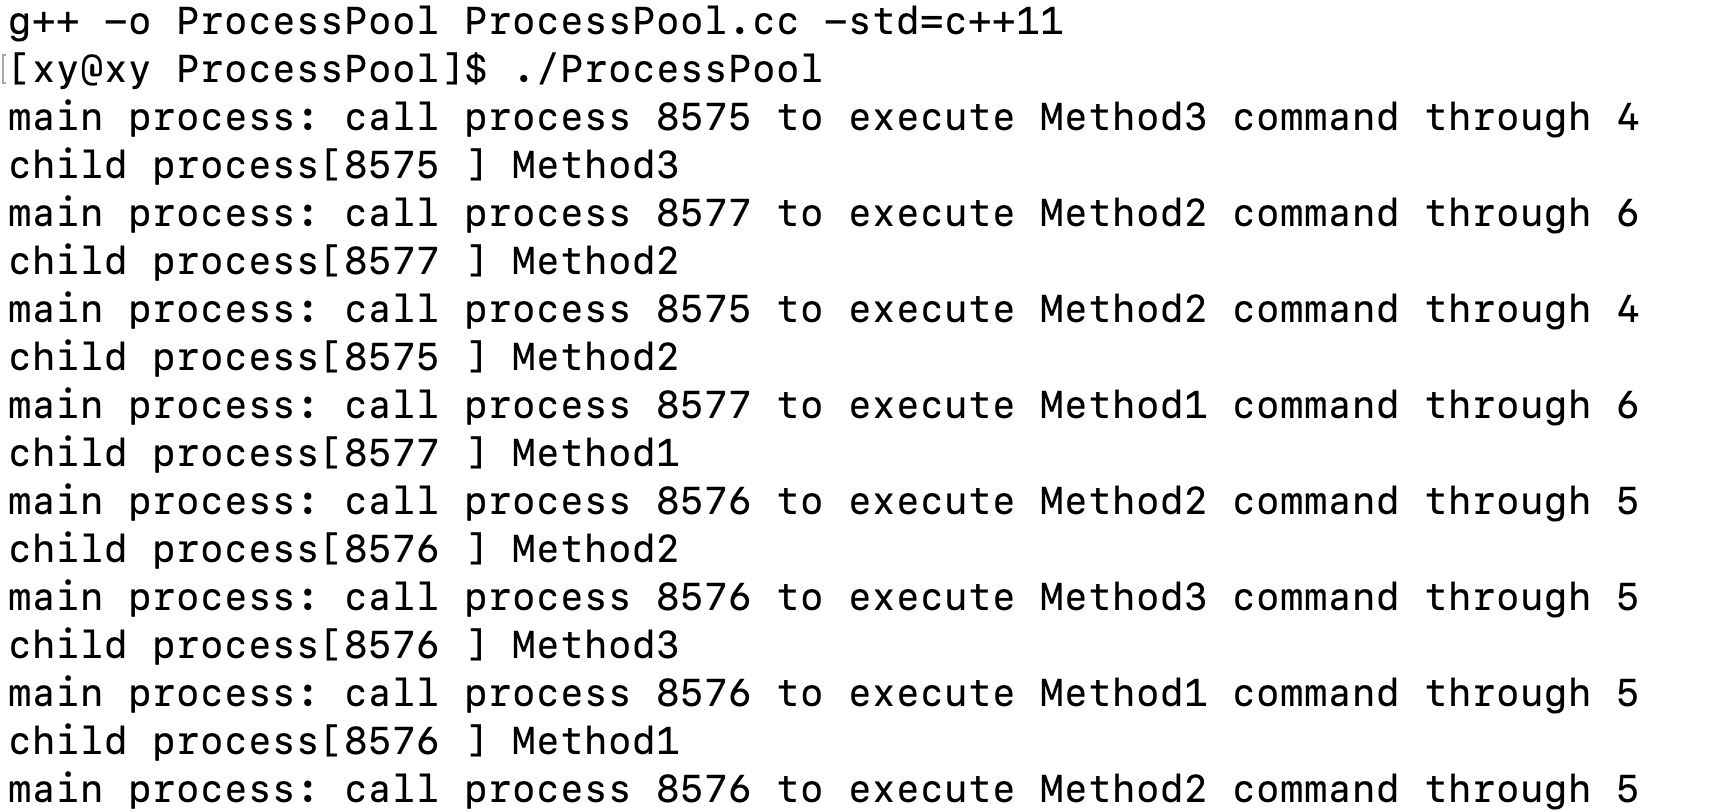Click main process line calling 8577 for Method2
This screenshot has height=812, width=1728.
[x=823, y=213]
